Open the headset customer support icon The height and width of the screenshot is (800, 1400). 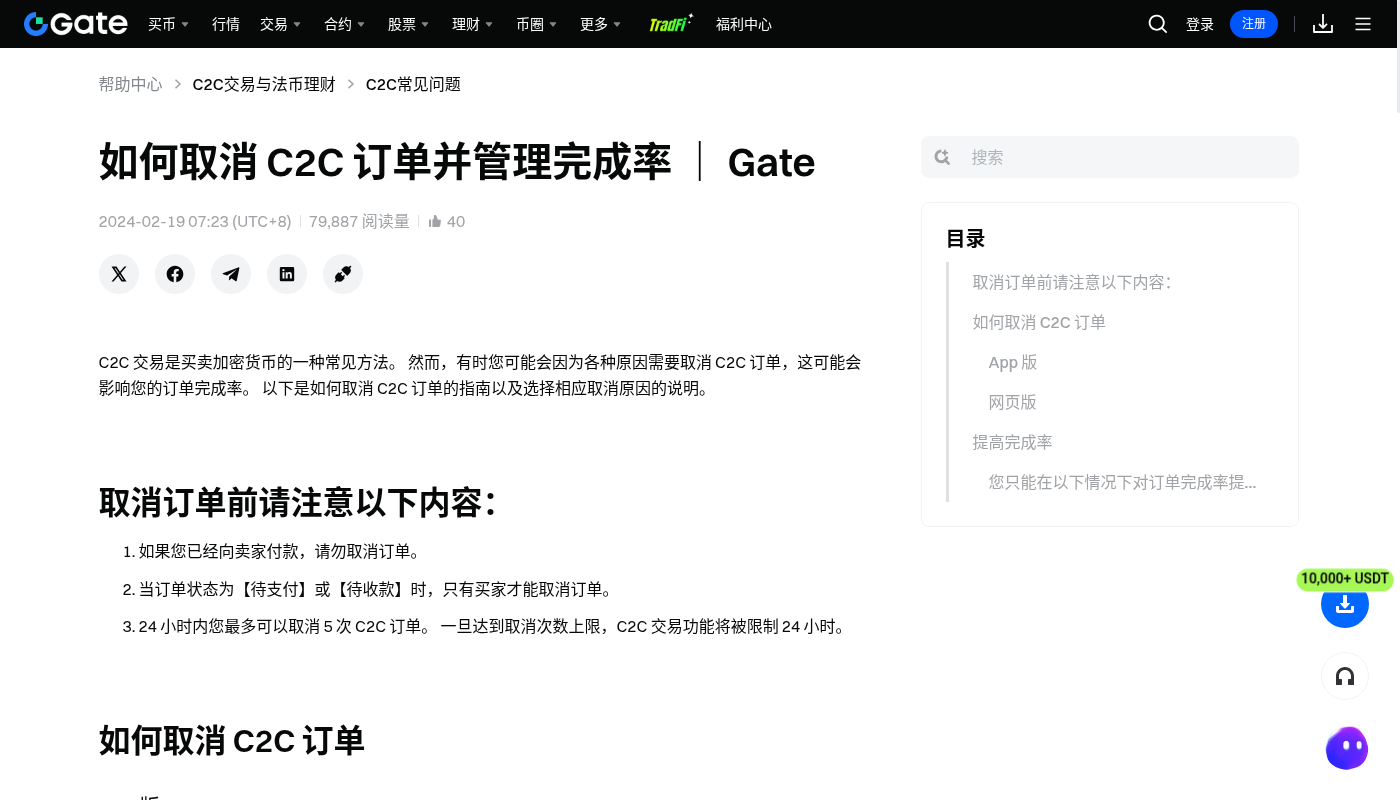(x=1345, y=677)
